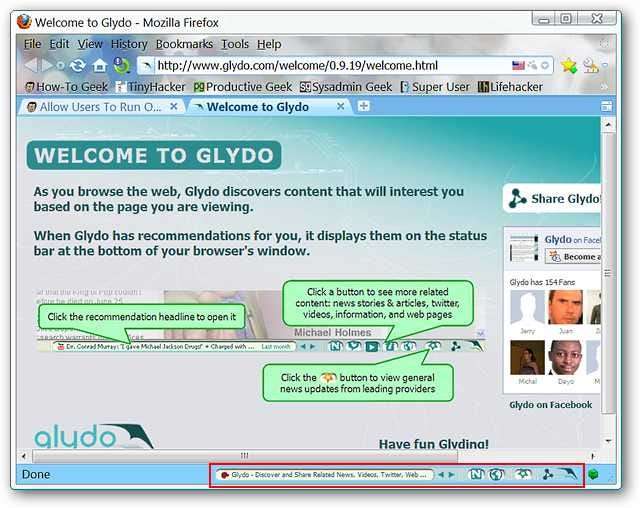The image size is (640, 508).
Task: Open the Super User bookmark
Action: [435, 87]
